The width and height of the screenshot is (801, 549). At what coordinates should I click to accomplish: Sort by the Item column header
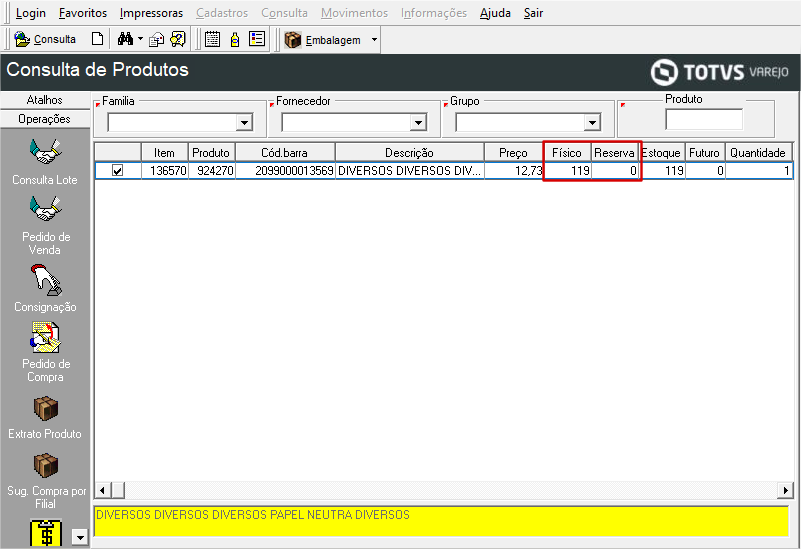[x=164, y=153]
